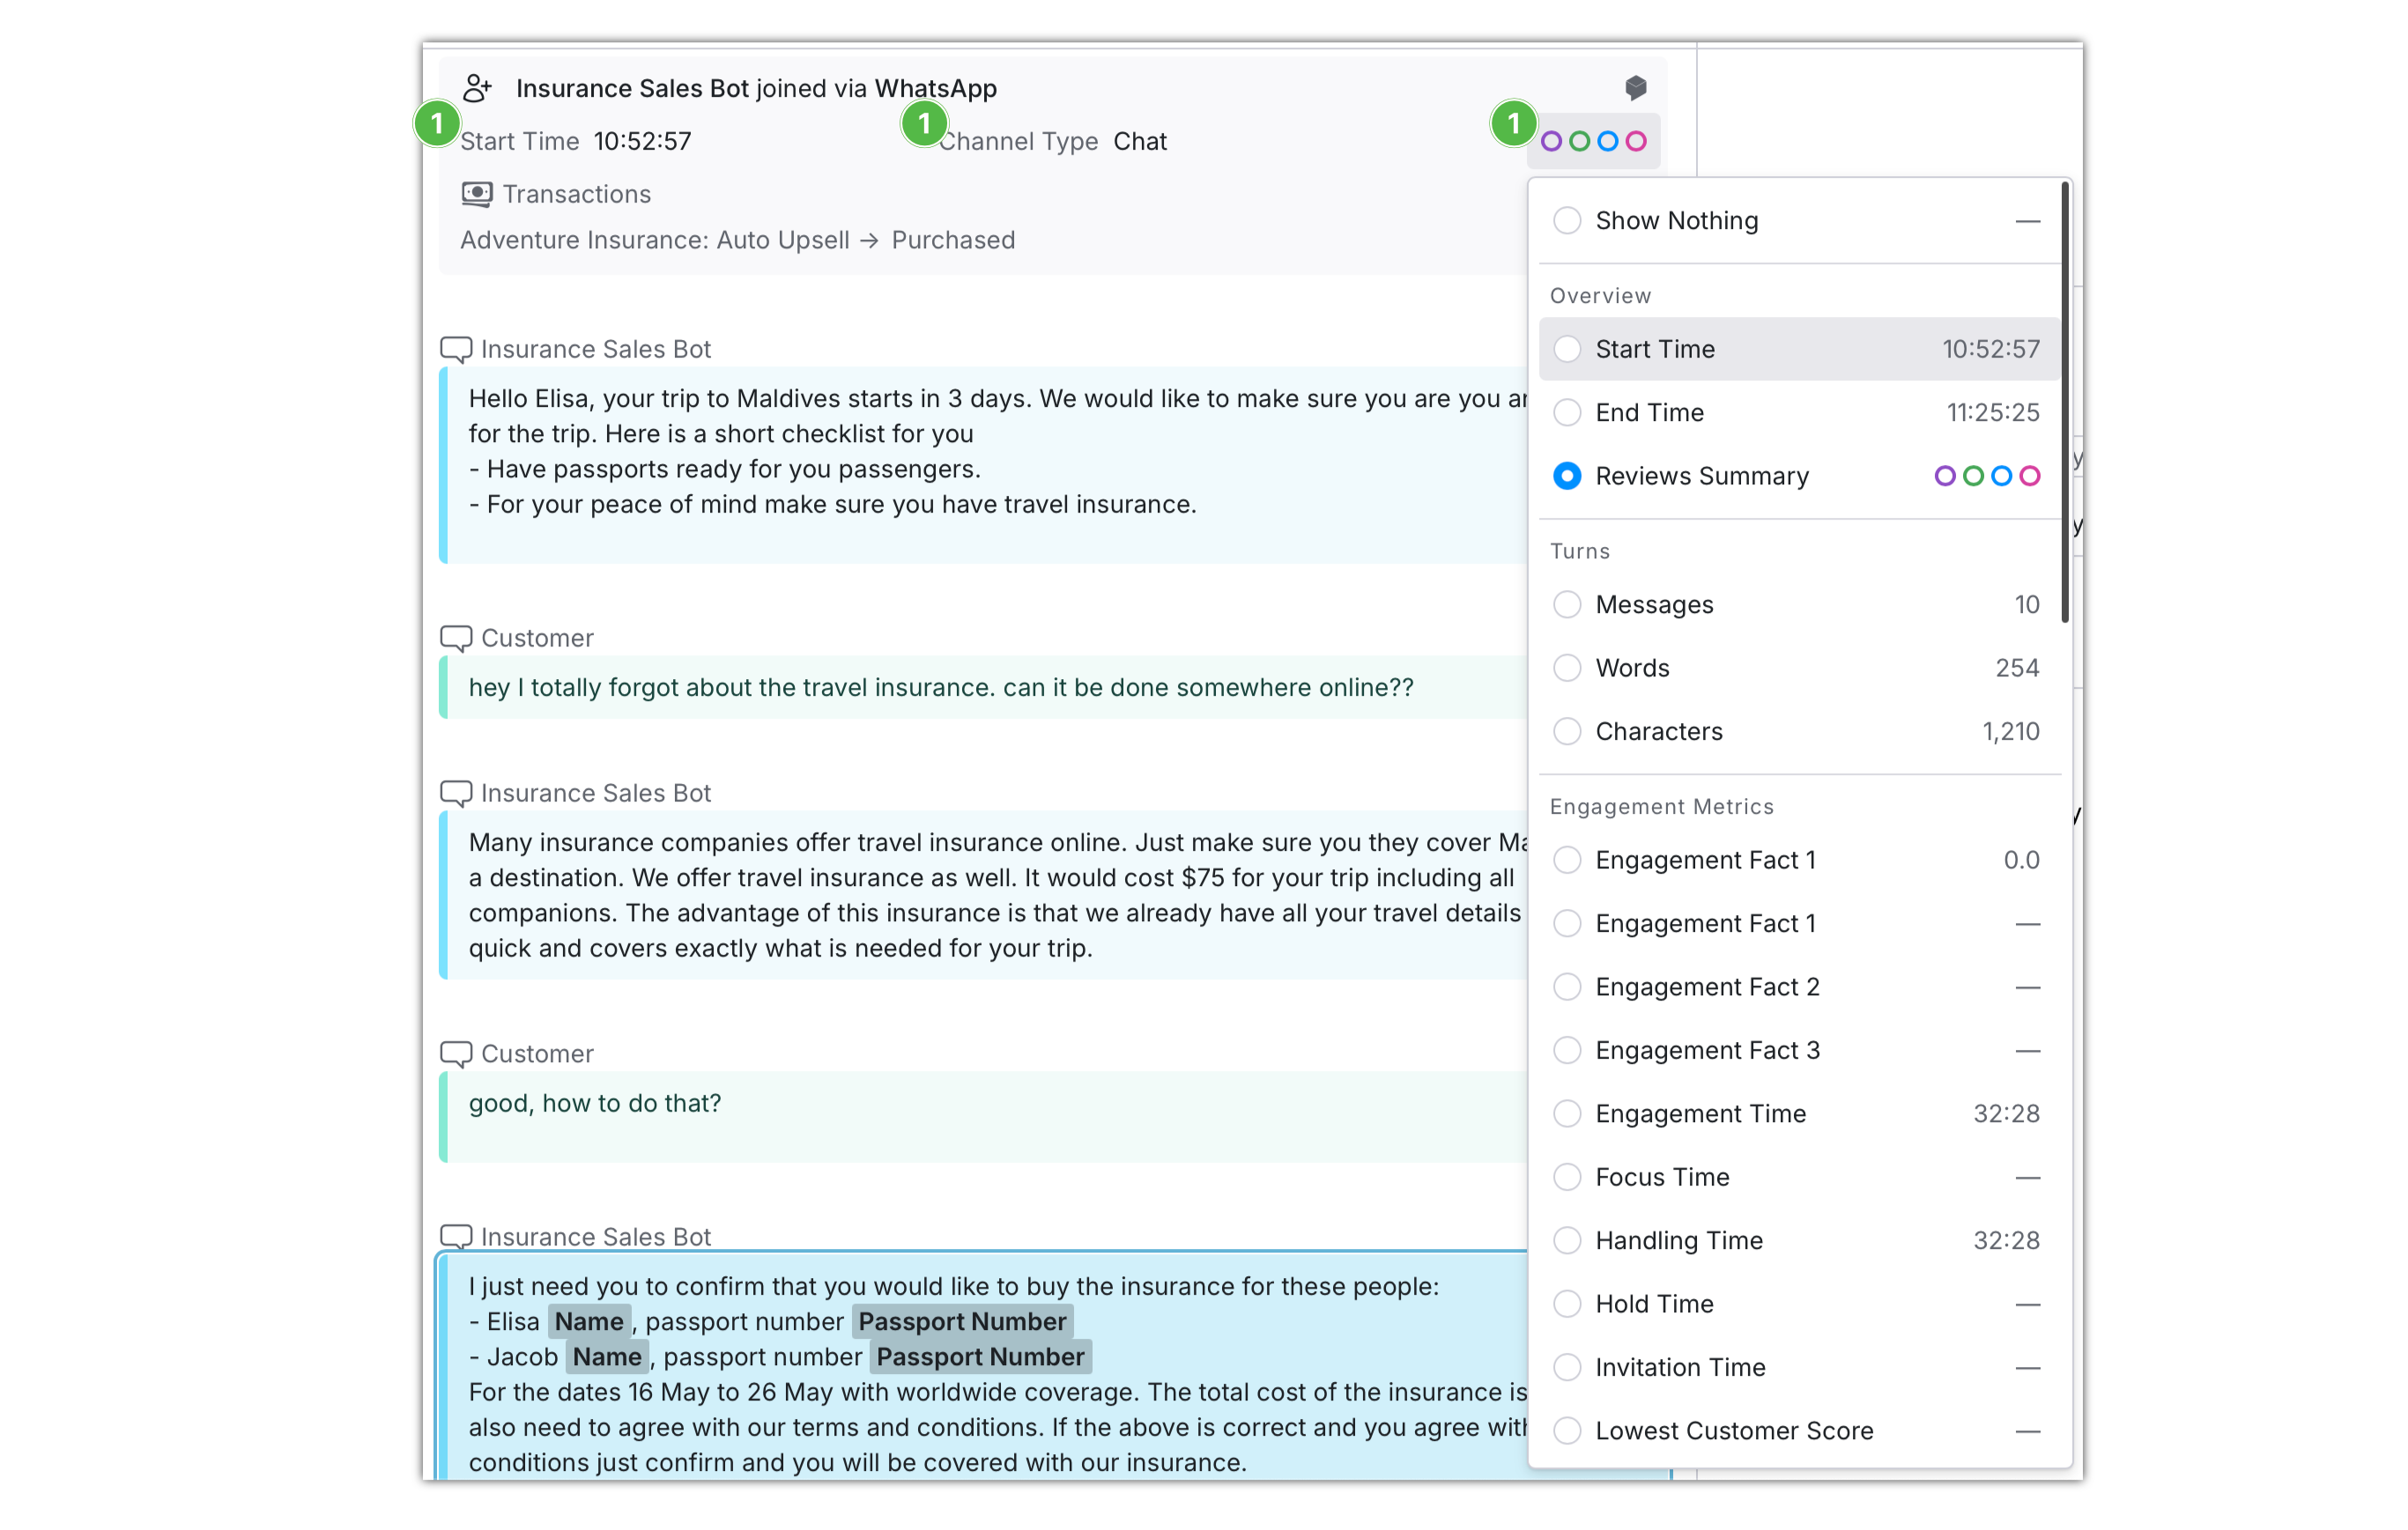Screen dimensions: 2408x1530
Task: Click the green badge next to Start Time
Action: [437, 124]
